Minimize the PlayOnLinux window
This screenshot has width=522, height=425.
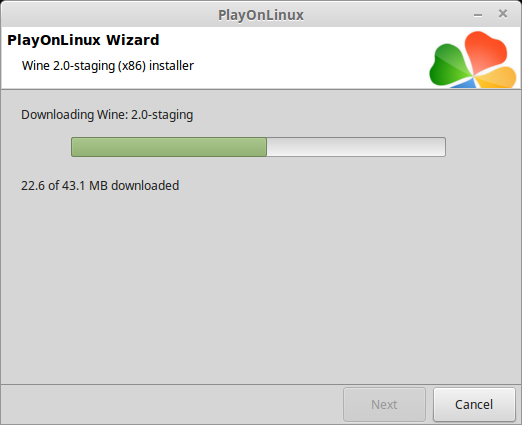click(x=478, y=14)
